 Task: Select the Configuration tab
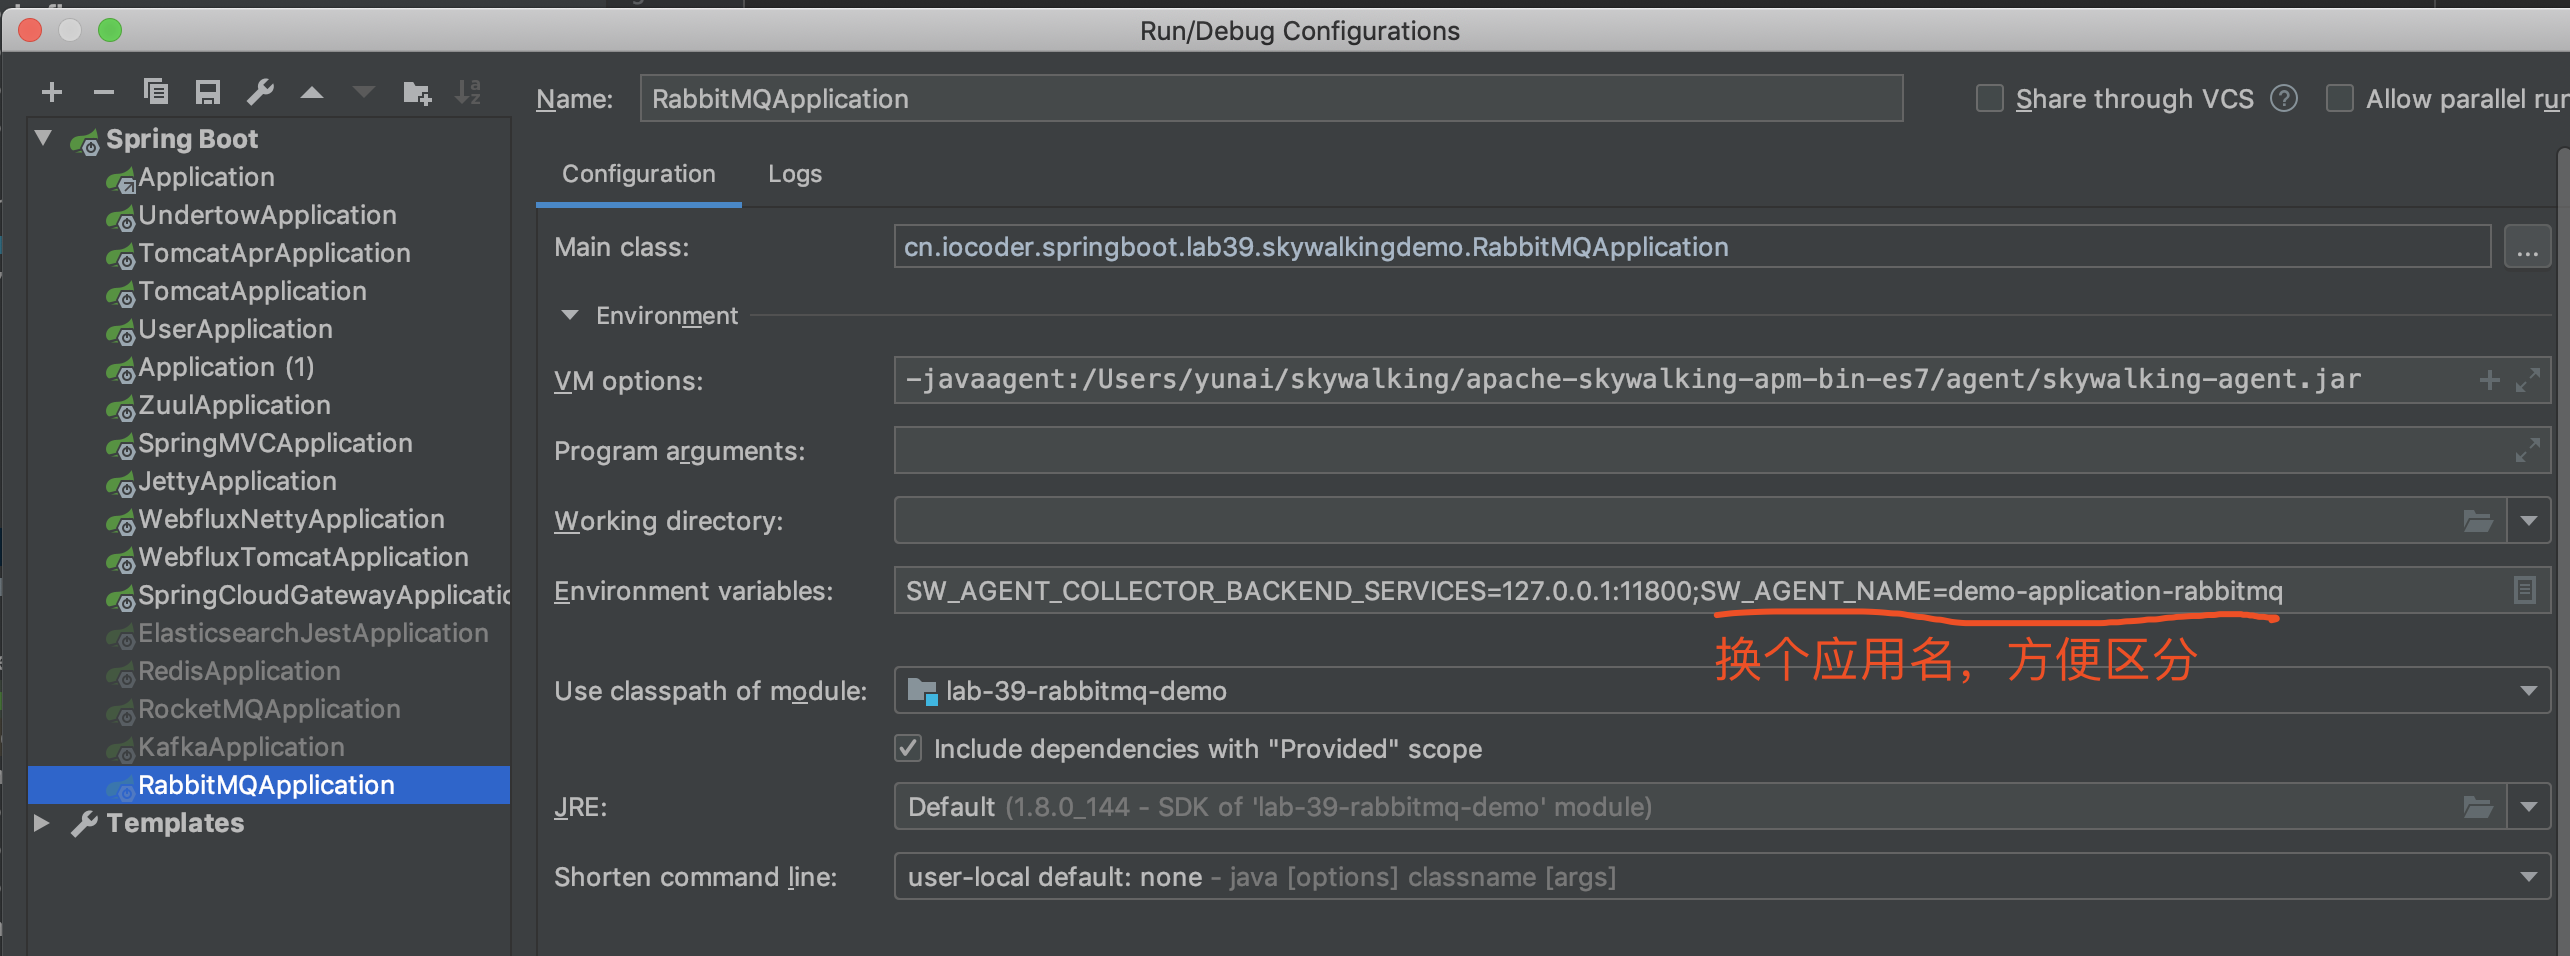tap(639, 174)
